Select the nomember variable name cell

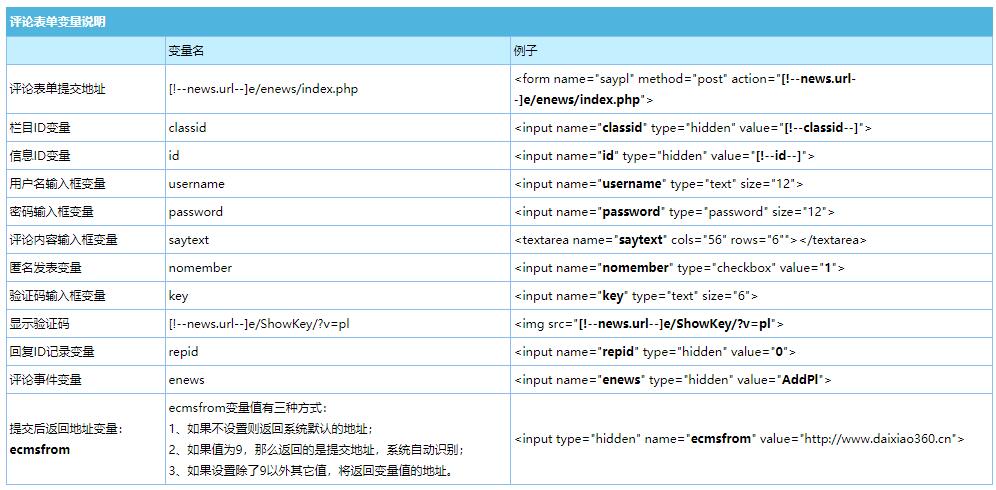200,268
